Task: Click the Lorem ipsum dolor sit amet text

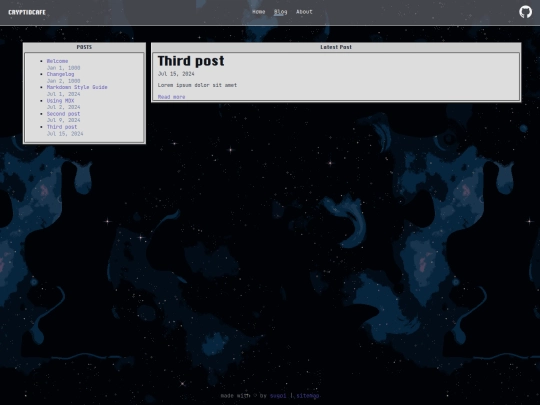Action: 197,85
